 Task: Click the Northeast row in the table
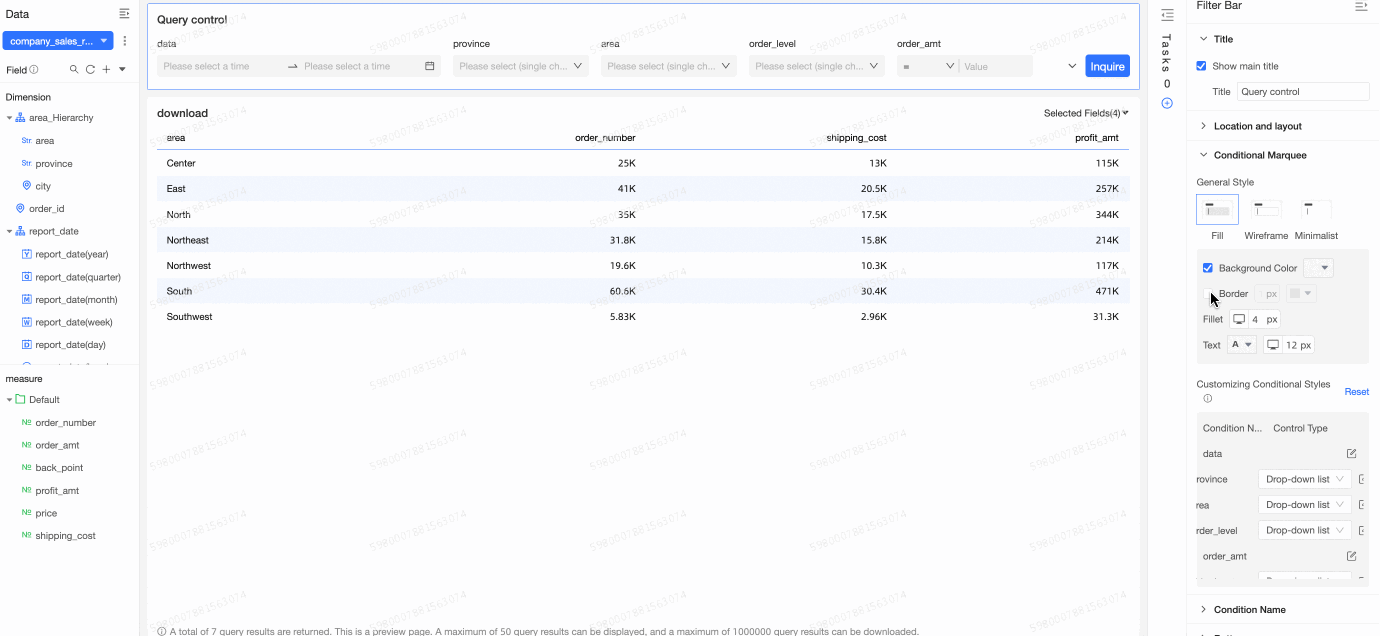tap(643, 240)
